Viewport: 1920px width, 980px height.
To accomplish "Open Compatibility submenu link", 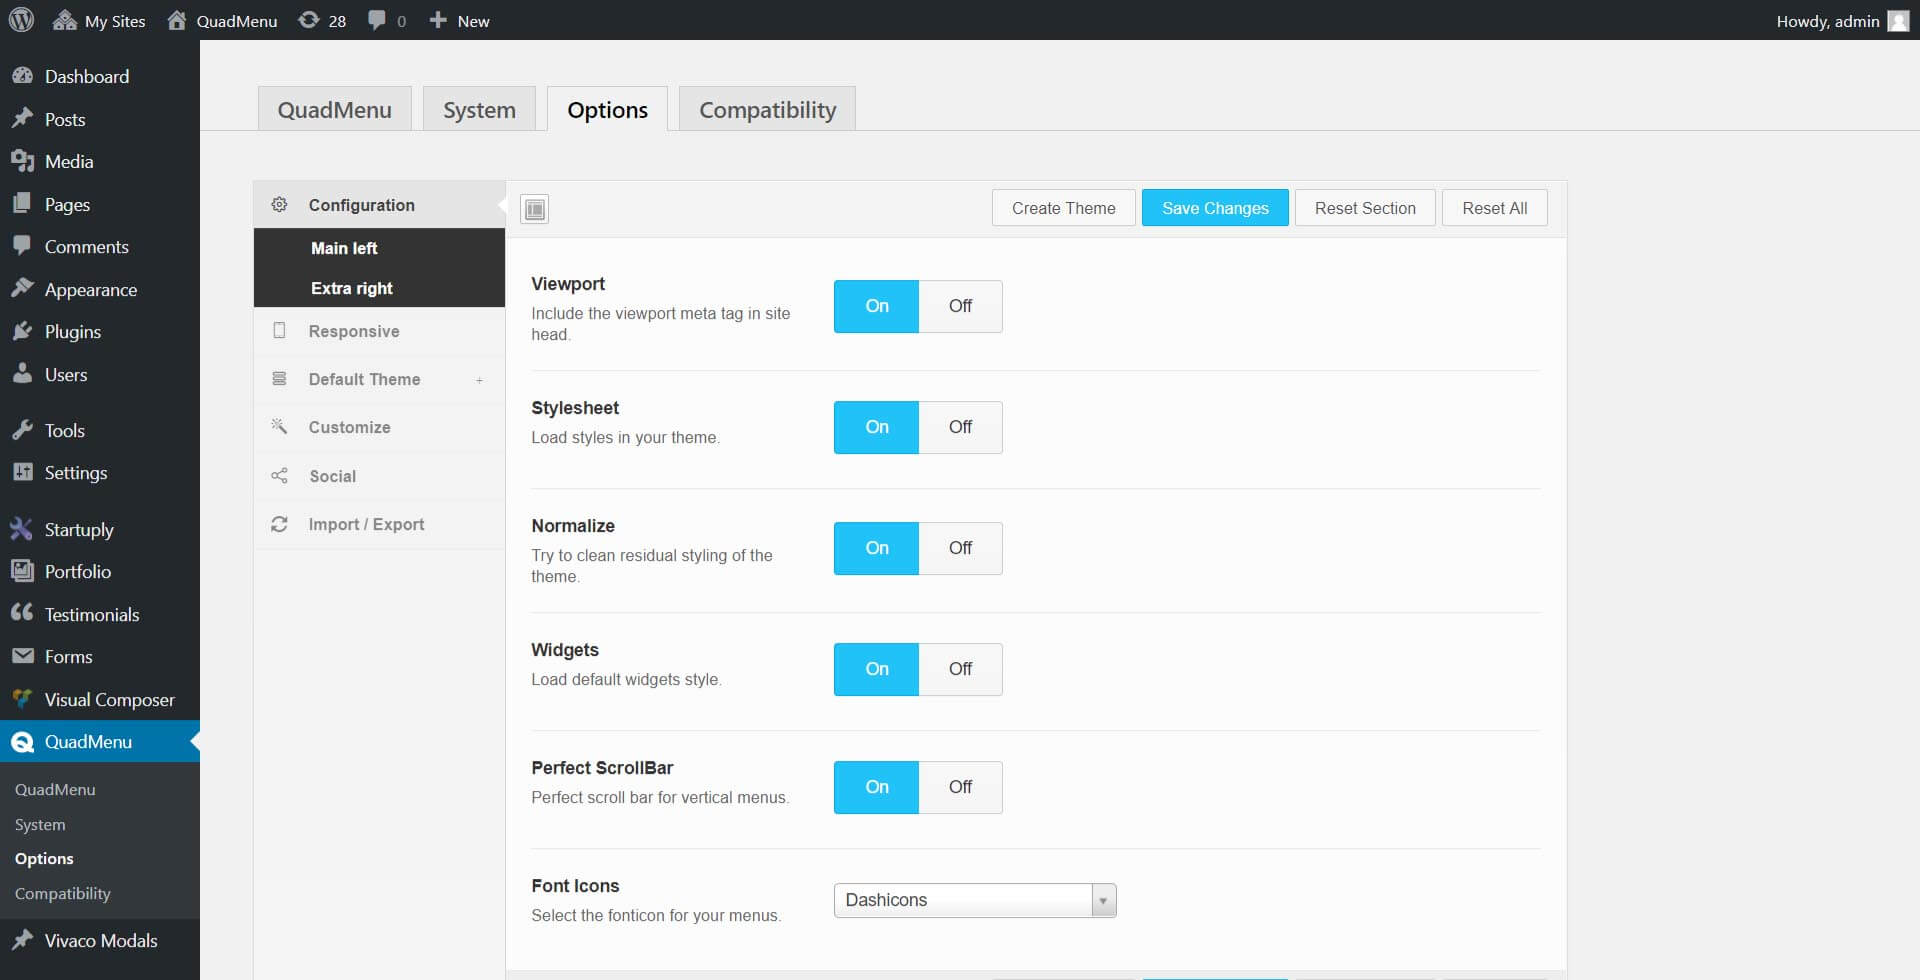I will click(x=62, y=893).
